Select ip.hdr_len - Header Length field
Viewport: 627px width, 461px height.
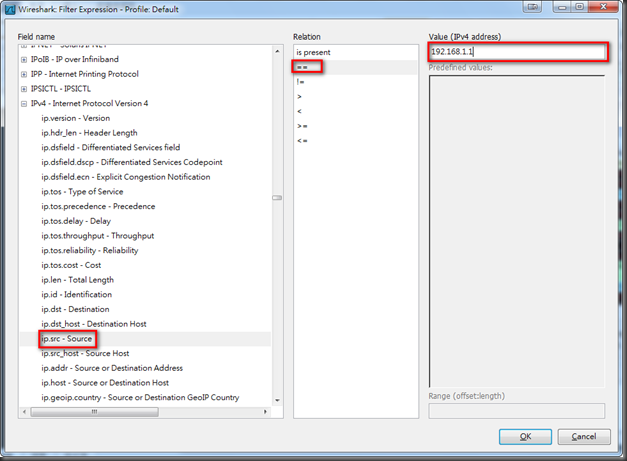click(x=89, y=133)
